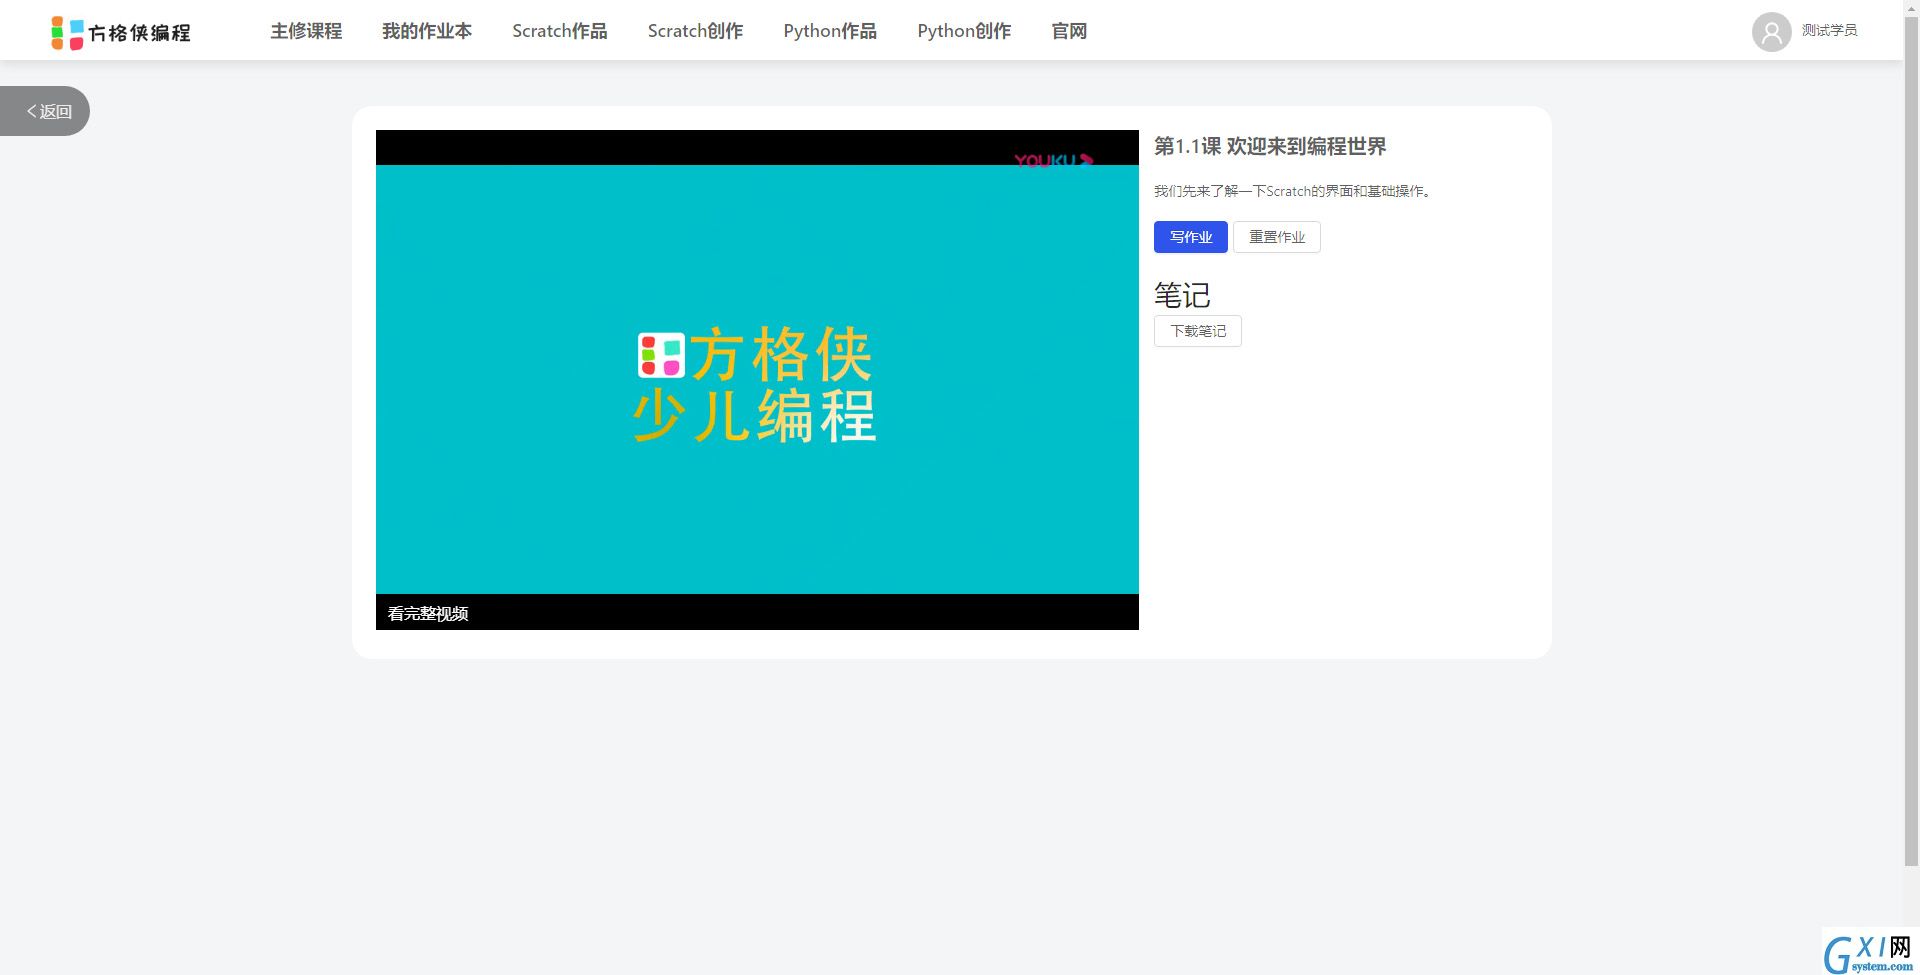
Task: Open Scratch创作 page
Action: [x=695, y=31]
